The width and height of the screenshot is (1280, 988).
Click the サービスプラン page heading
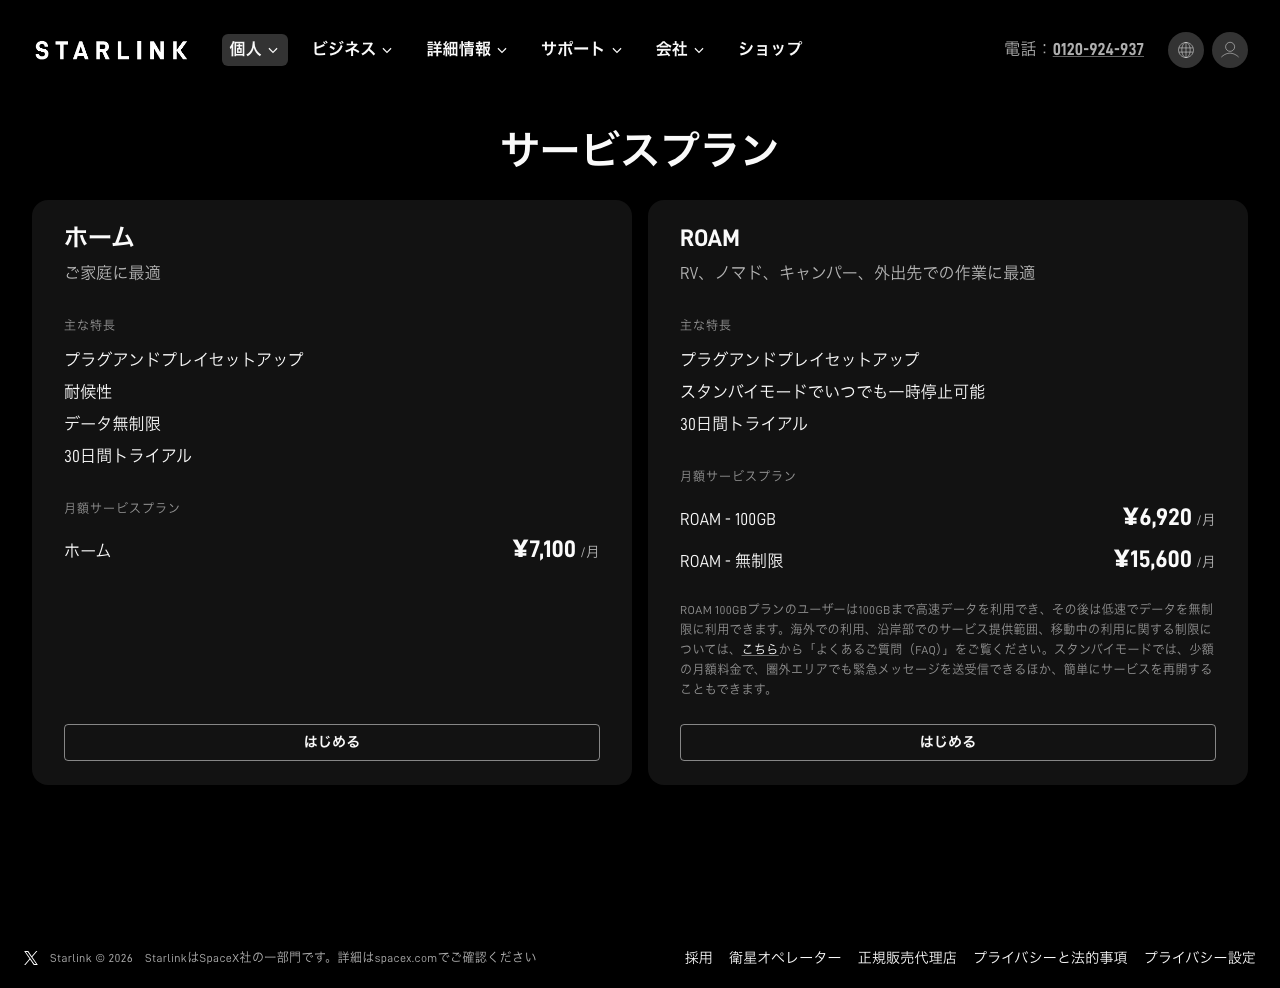(640, 149)
